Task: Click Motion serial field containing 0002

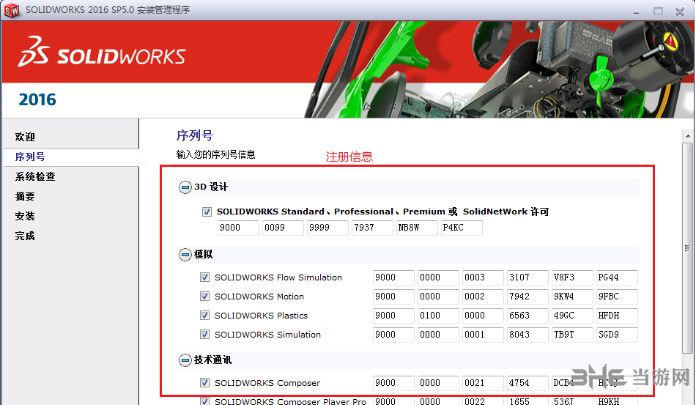Action: pos(483,296)
